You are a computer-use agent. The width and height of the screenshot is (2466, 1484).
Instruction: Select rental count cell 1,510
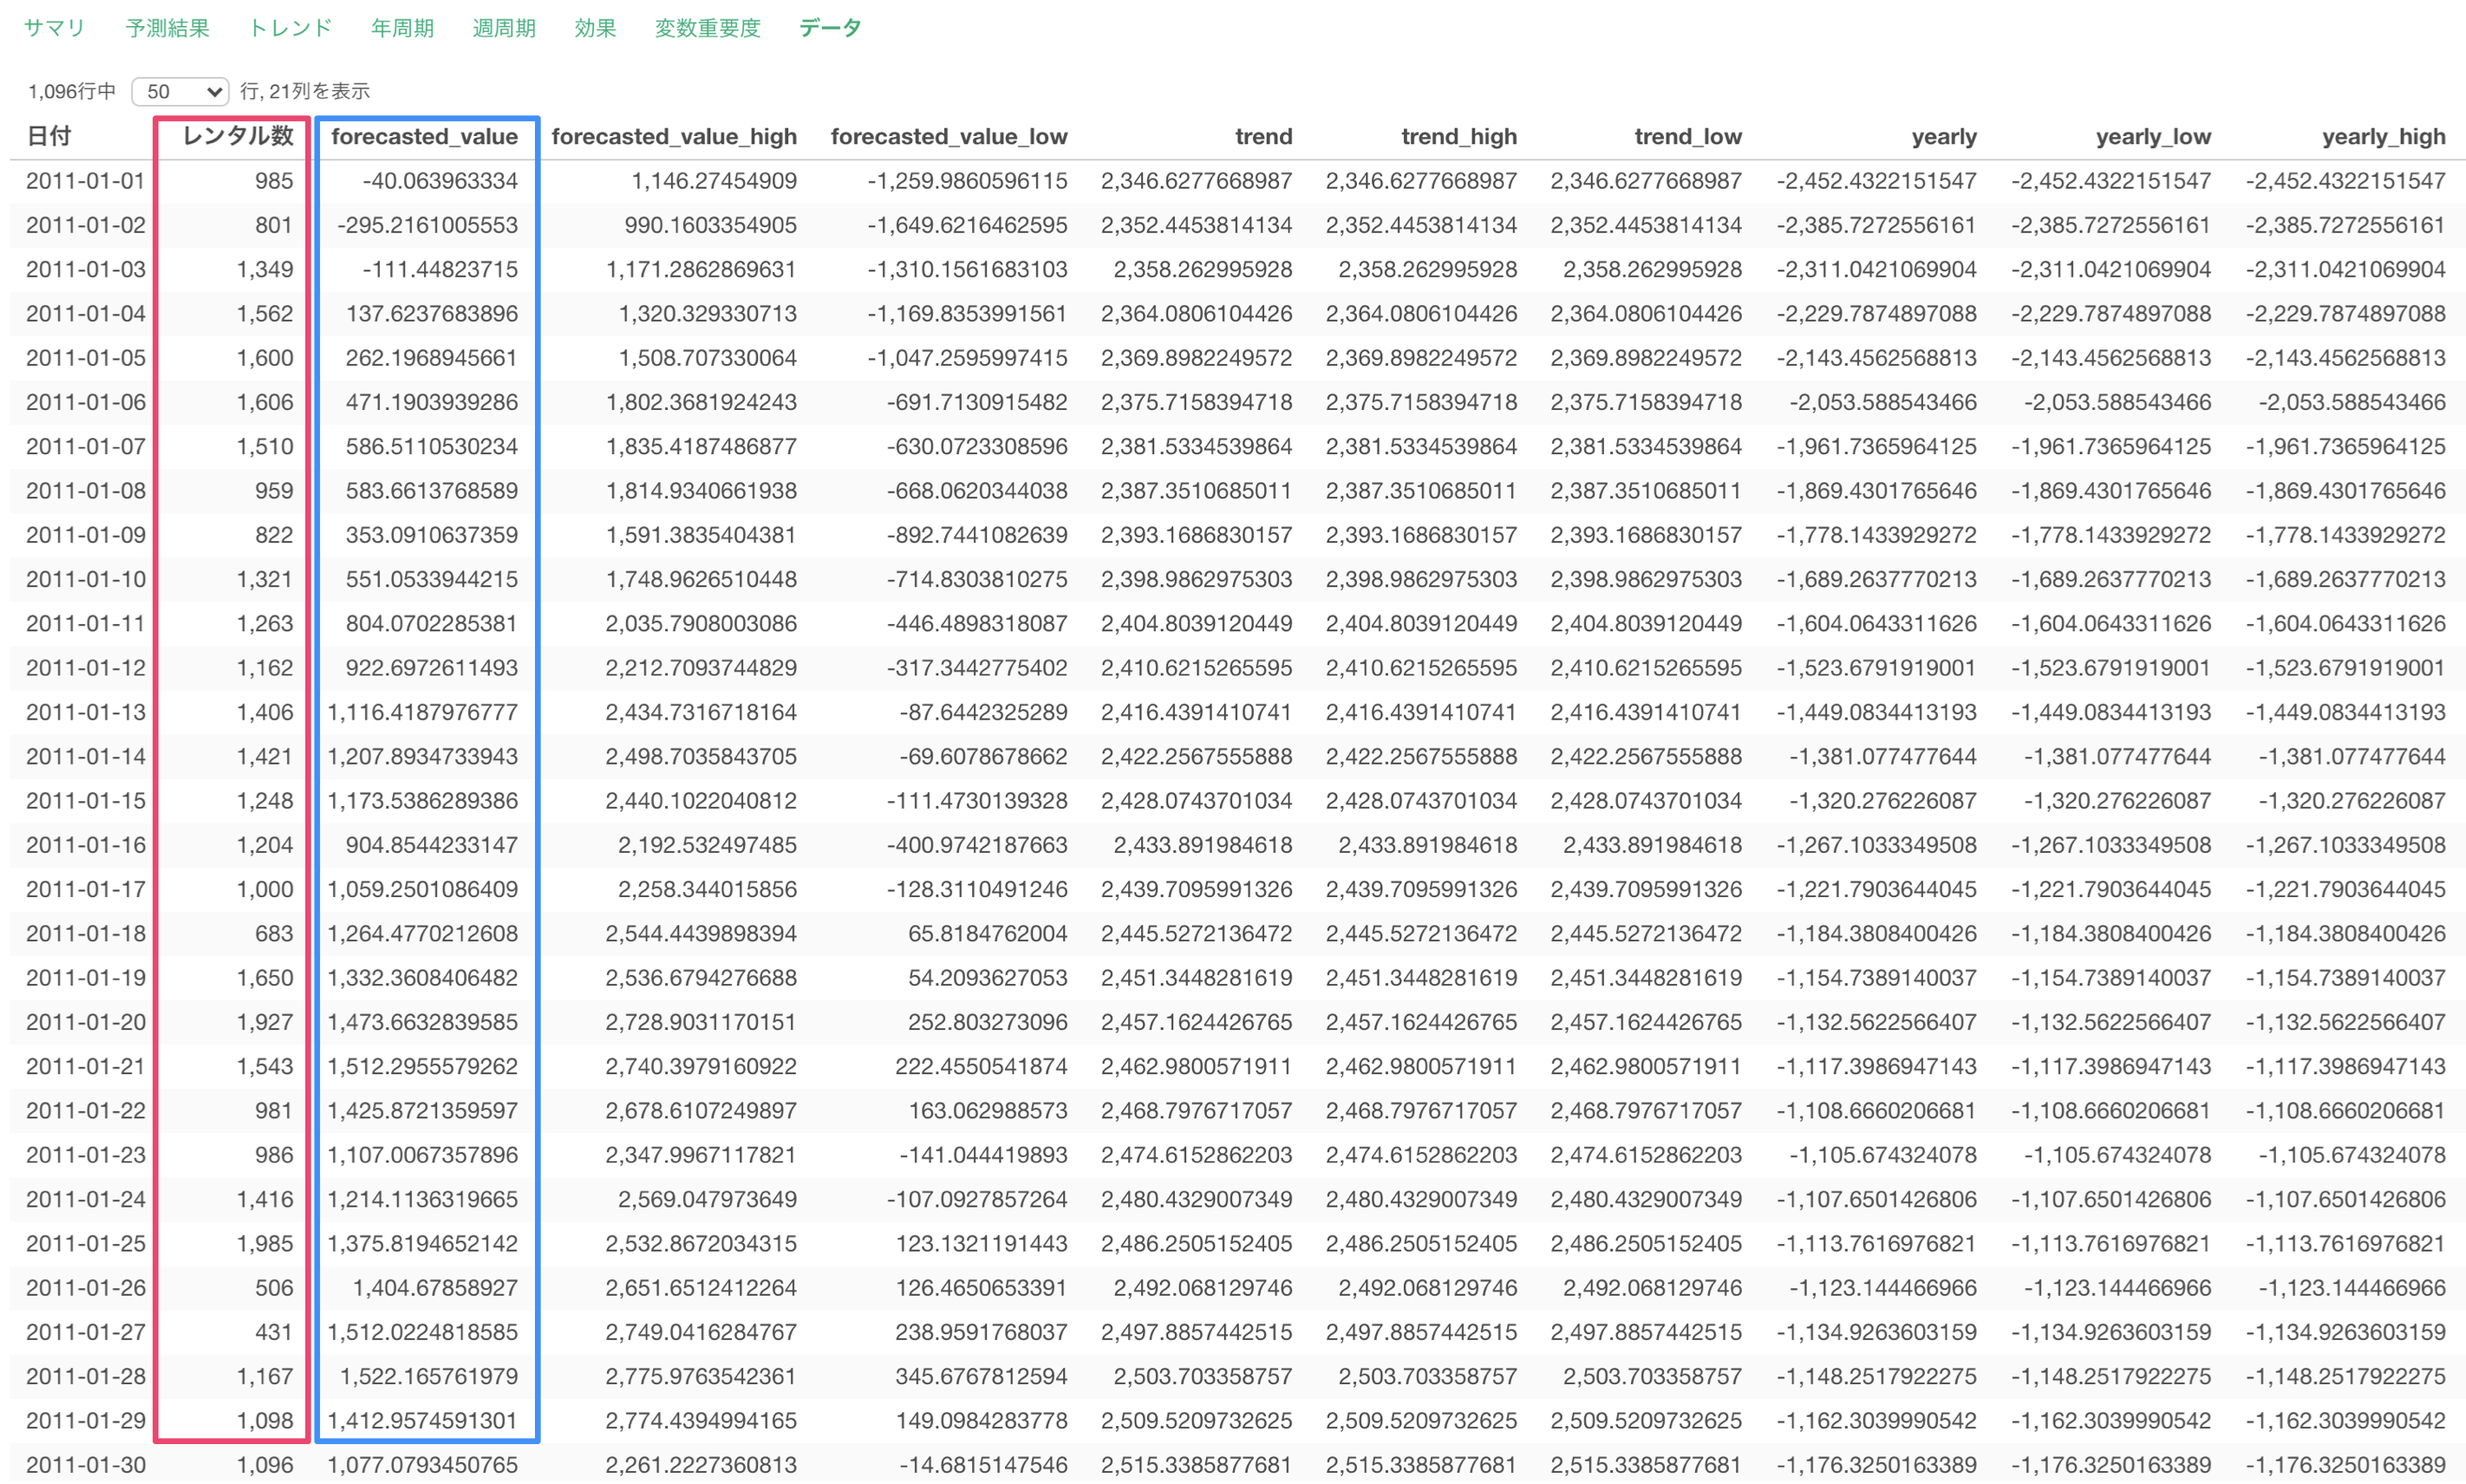(265, 446)
